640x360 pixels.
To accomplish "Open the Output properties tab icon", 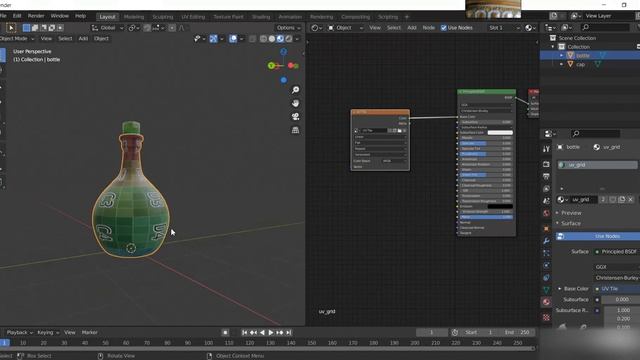I will click(x=546, y=176).
